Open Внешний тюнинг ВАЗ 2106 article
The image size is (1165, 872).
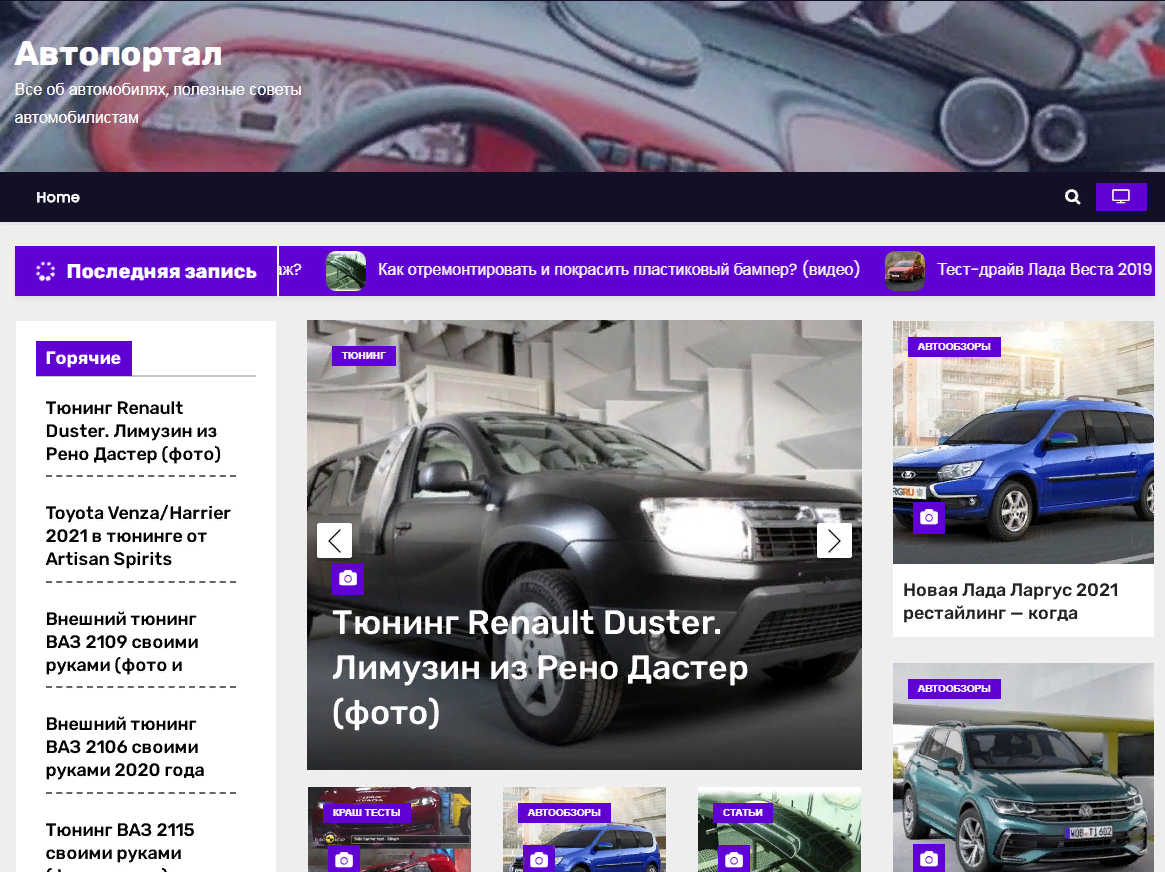click(x=125, y=746)
